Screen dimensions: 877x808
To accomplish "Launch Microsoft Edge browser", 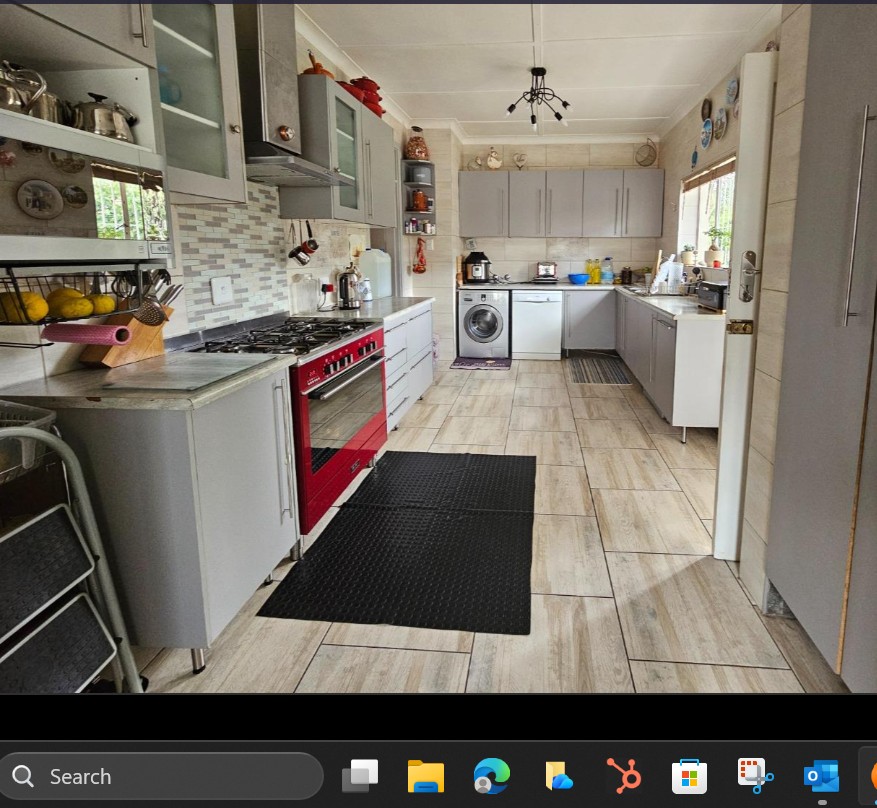I will pyautogui.click(x=491, y=776).
